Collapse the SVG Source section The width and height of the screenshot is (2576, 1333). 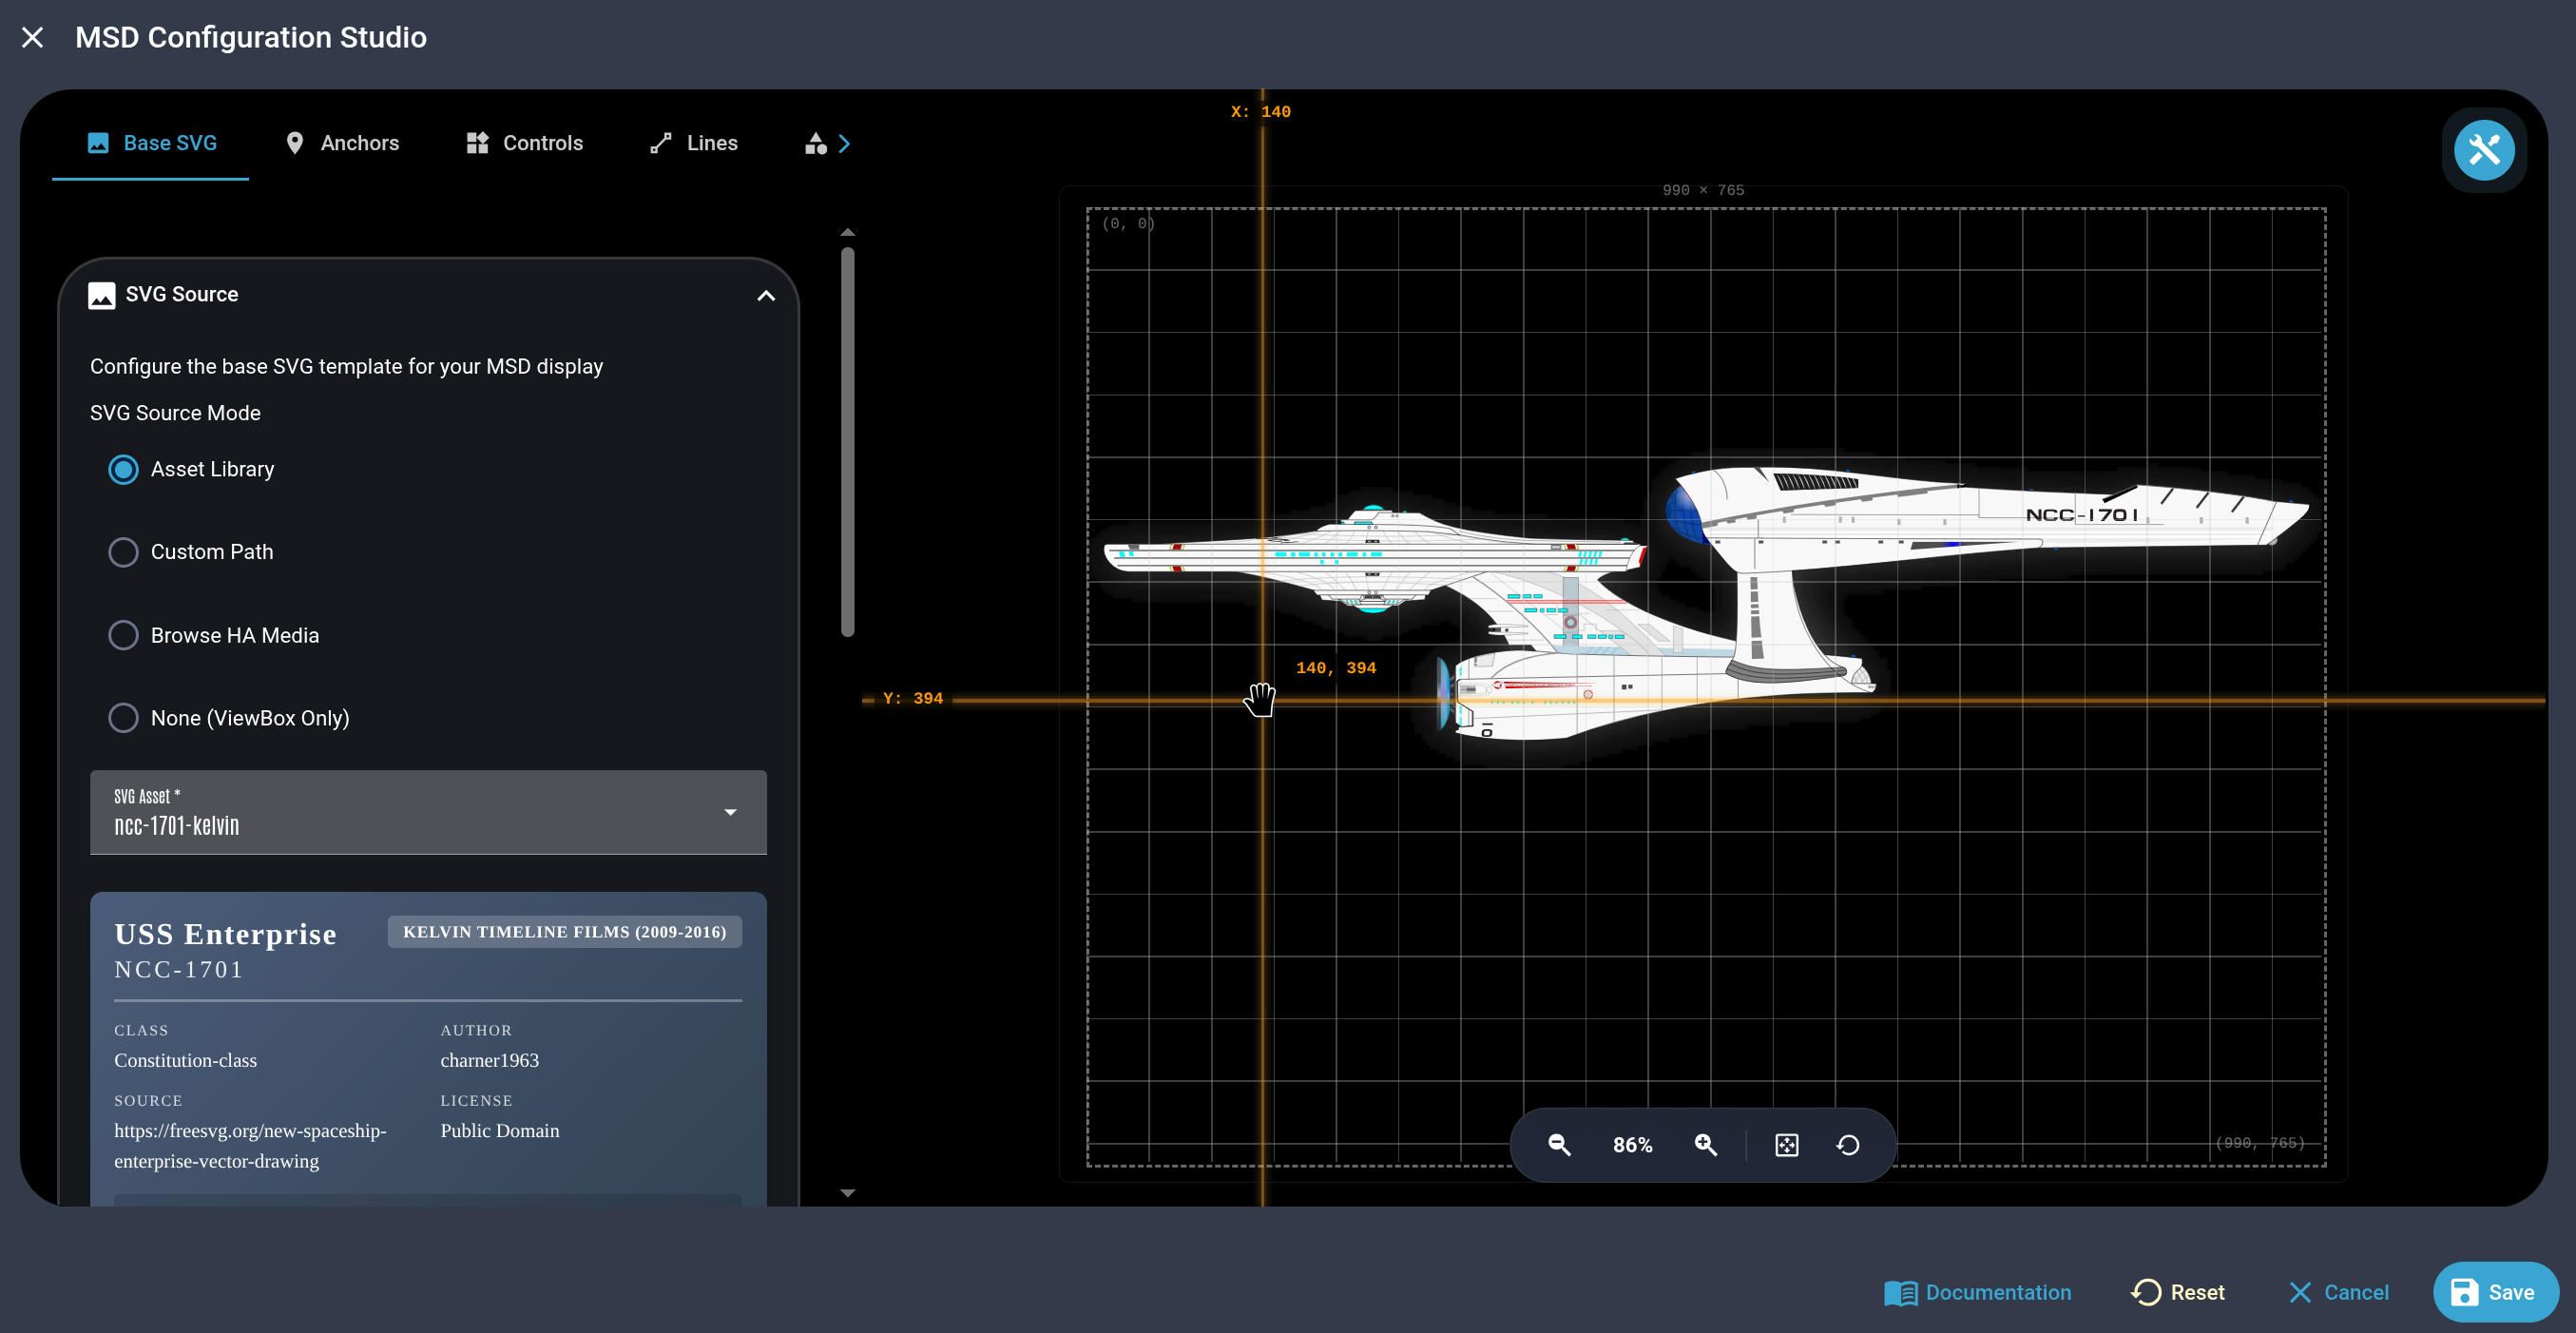click(765, 295)
